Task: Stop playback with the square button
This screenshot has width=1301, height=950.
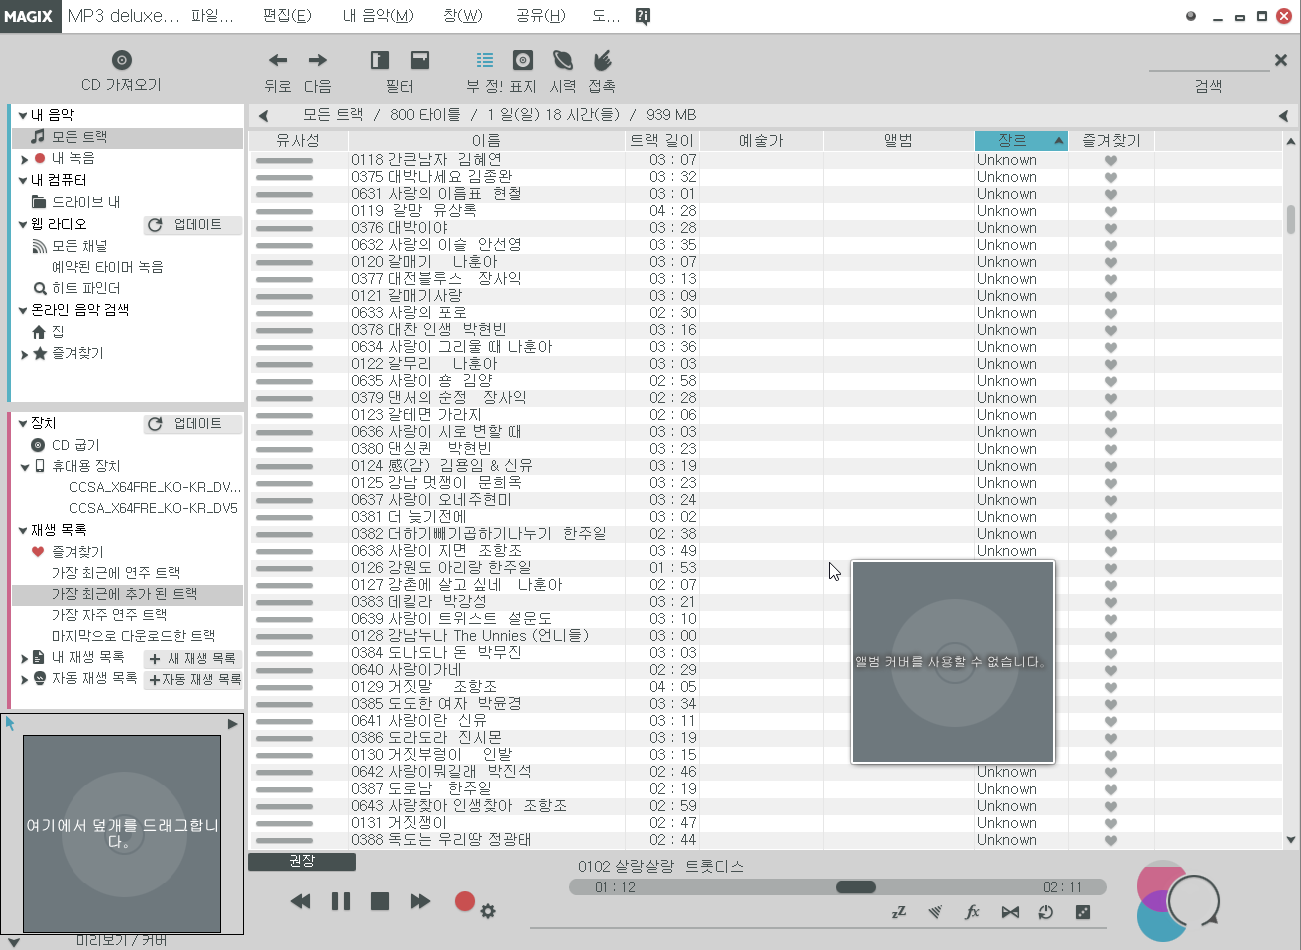Action: tap(380, 901)
